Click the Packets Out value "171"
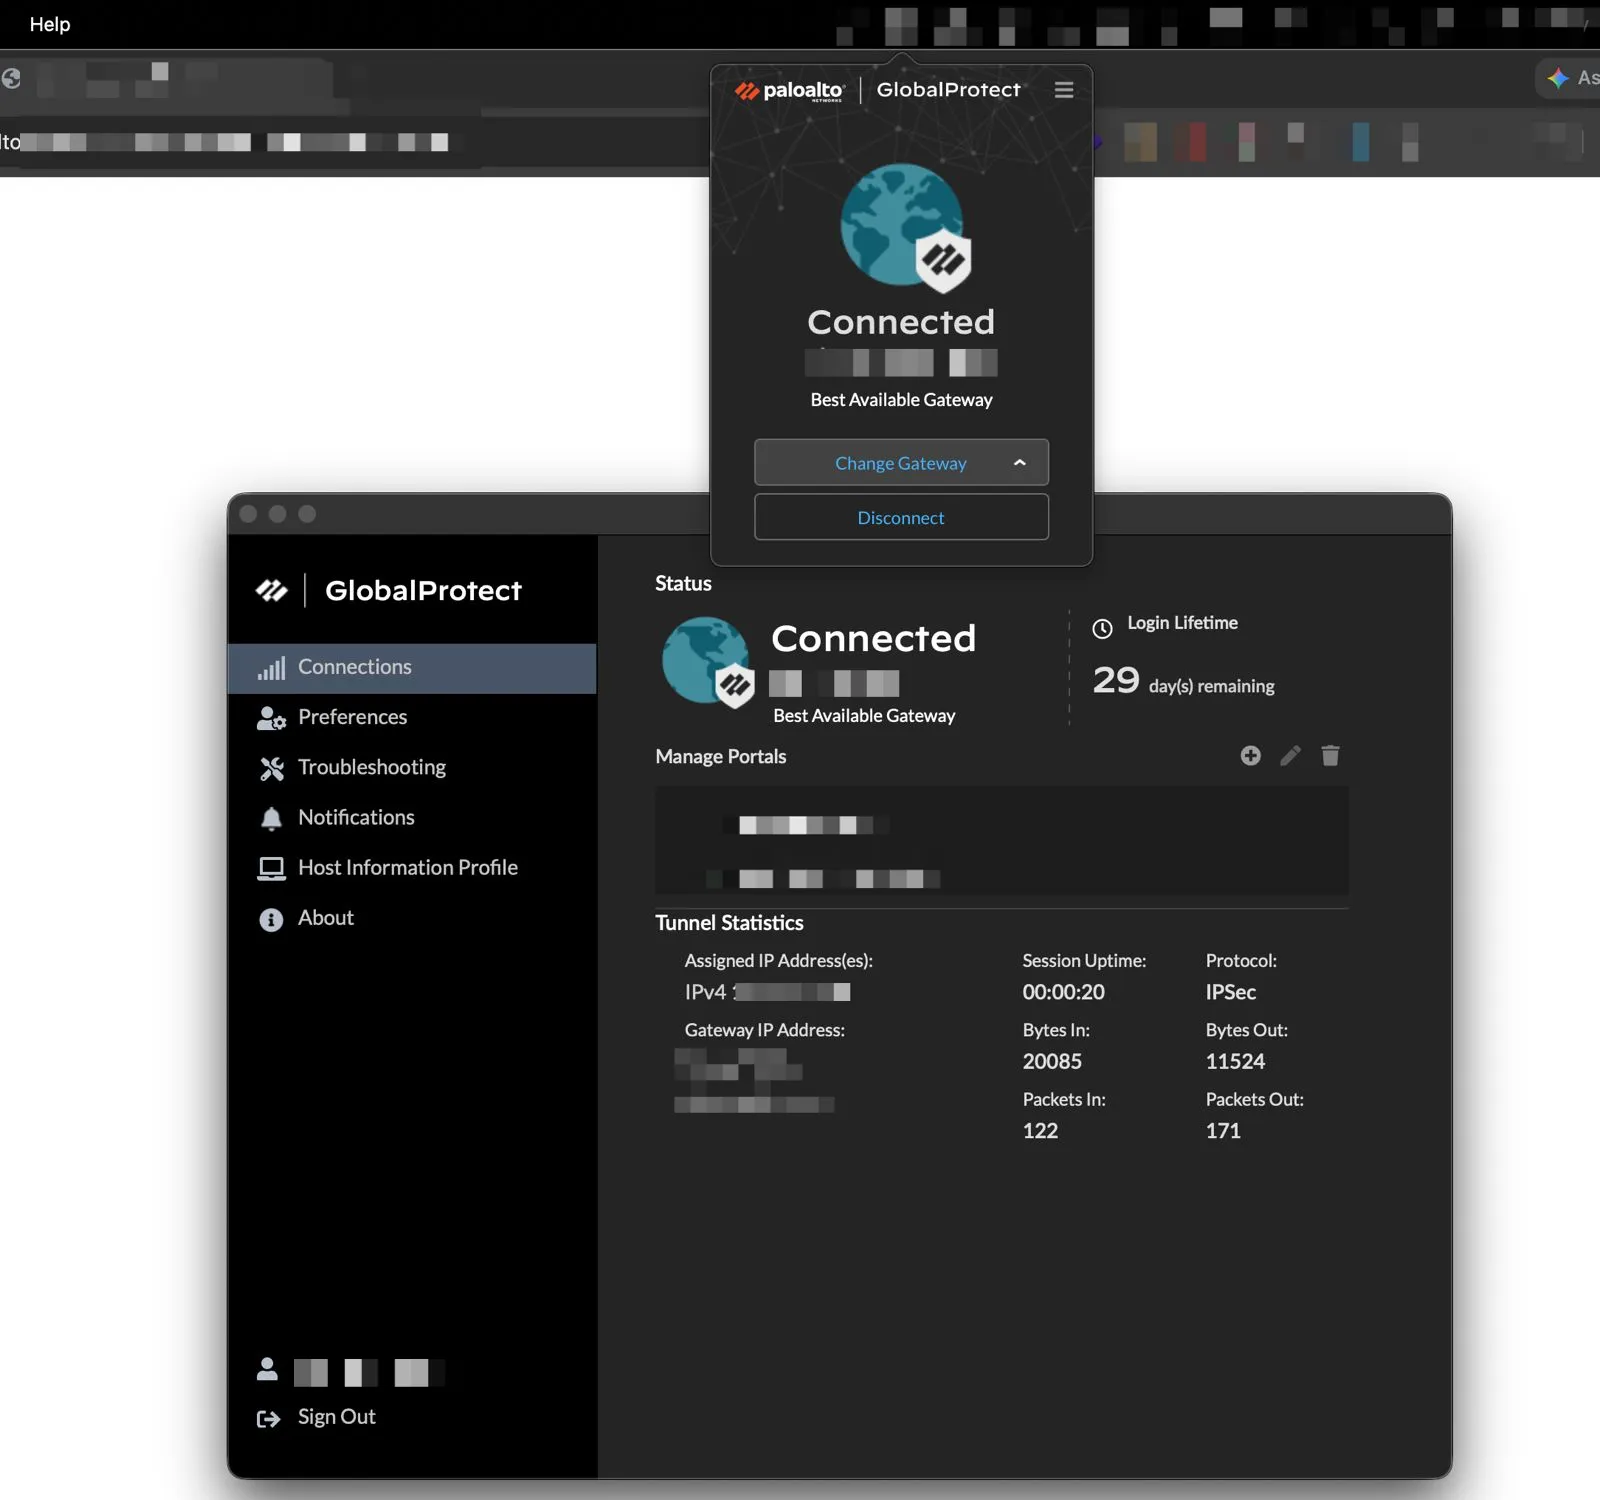This screenshot has height=1500, width=1600. coord(1223,1131)
